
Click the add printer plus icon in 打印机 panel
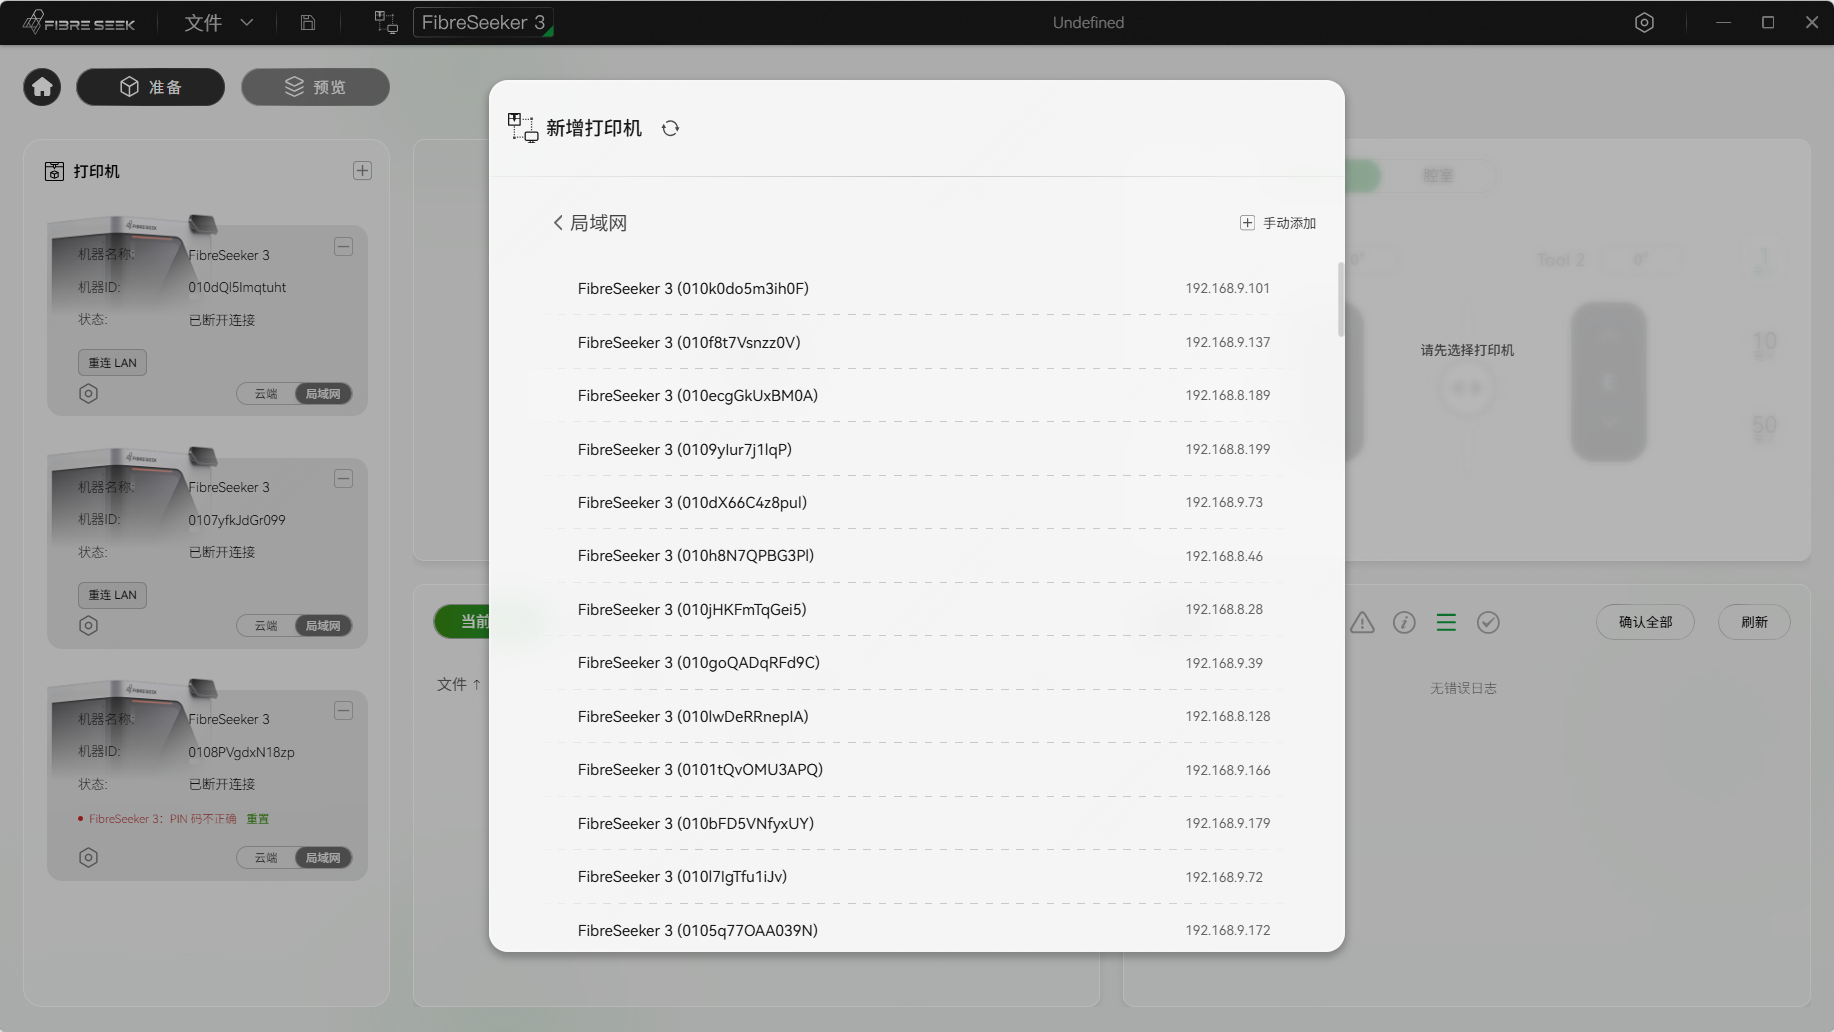click(x=362, y=171)
